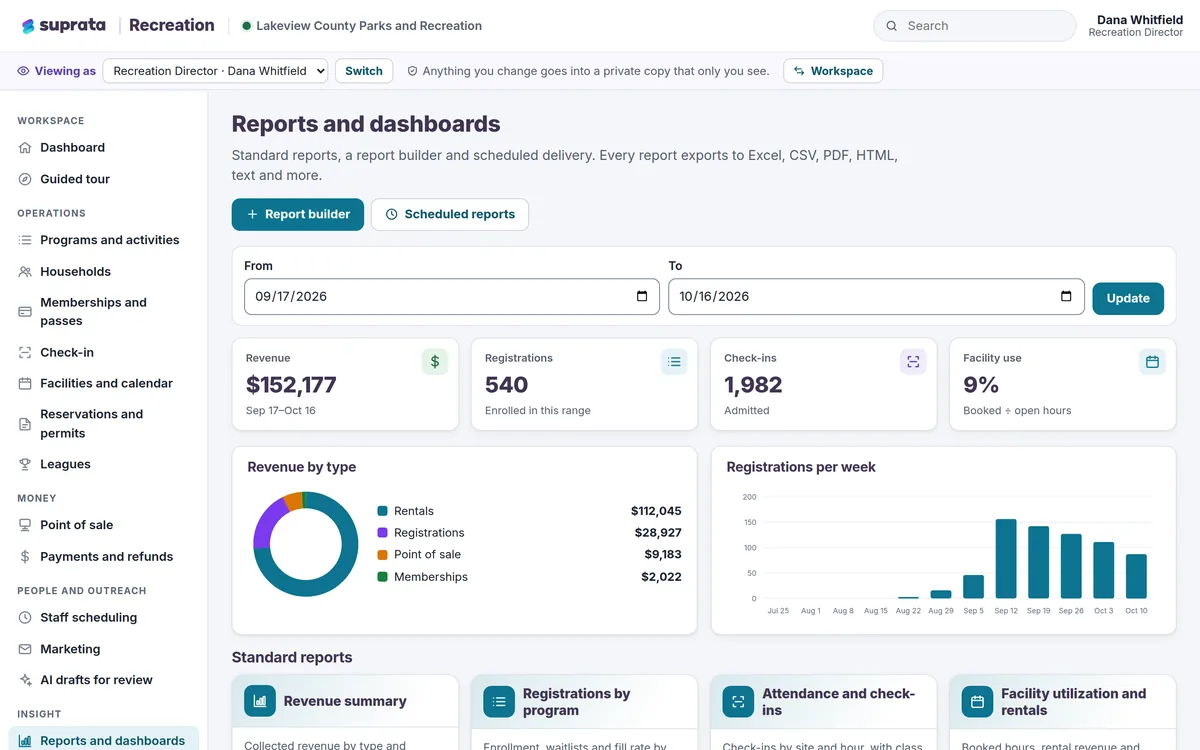This screenshot has height=750, width=1200.
Task: Click the Sep 12 bar in the chart
Action: click(1006, 559)
